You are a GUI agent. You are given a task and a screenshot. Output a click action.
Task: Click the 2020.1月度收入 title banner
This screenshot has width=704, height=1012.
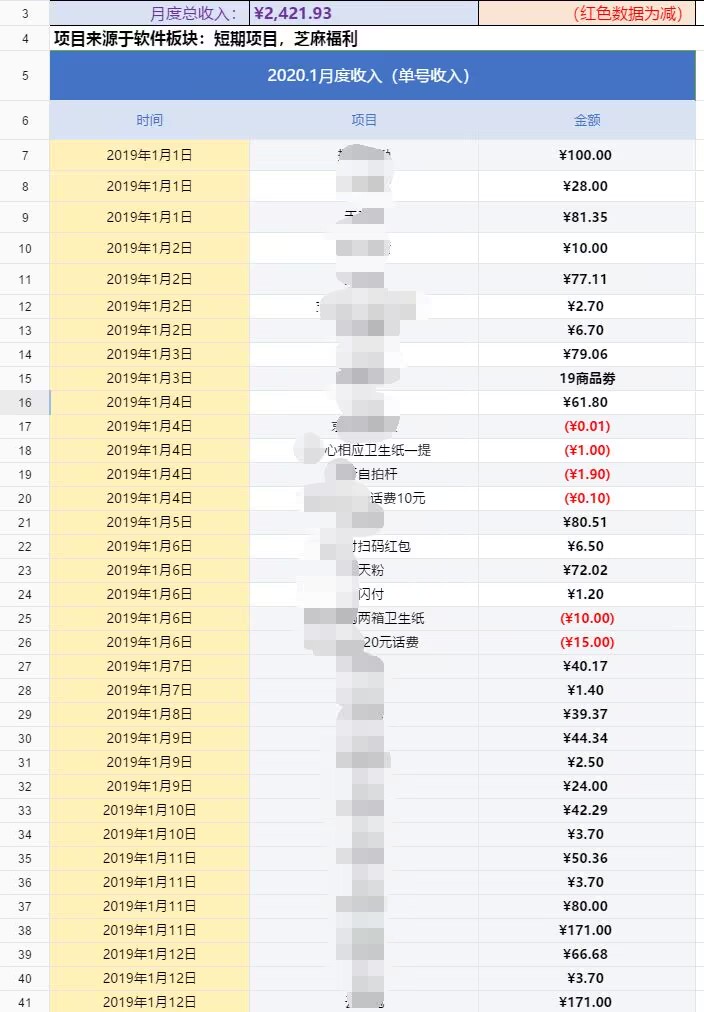372,76
